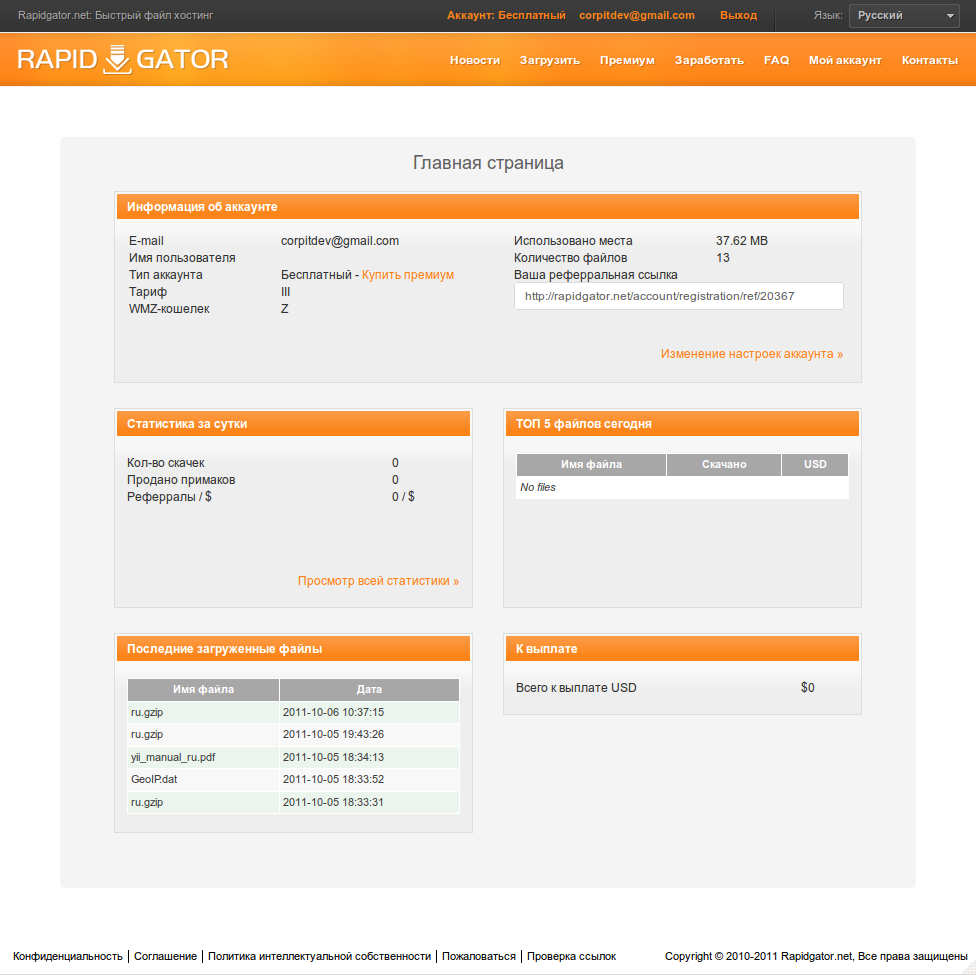The width and height of the screenshot is (976, 975).
Task: Click the Copyright Rapidgator.net footer text
Action: click(816, 956)
